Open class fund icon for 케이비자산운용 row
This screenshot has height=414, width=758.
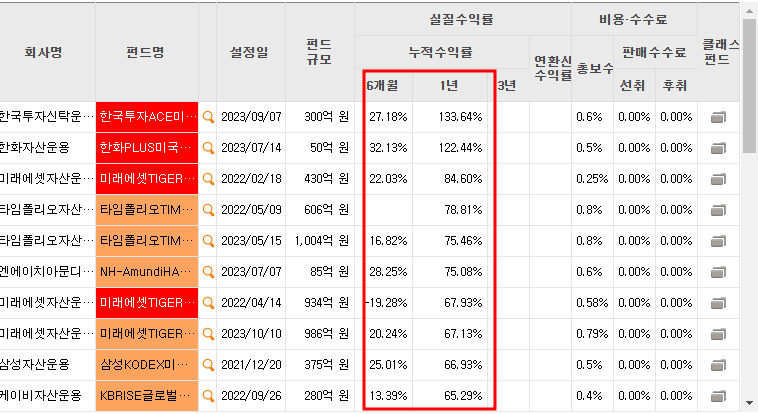(718, 396)
